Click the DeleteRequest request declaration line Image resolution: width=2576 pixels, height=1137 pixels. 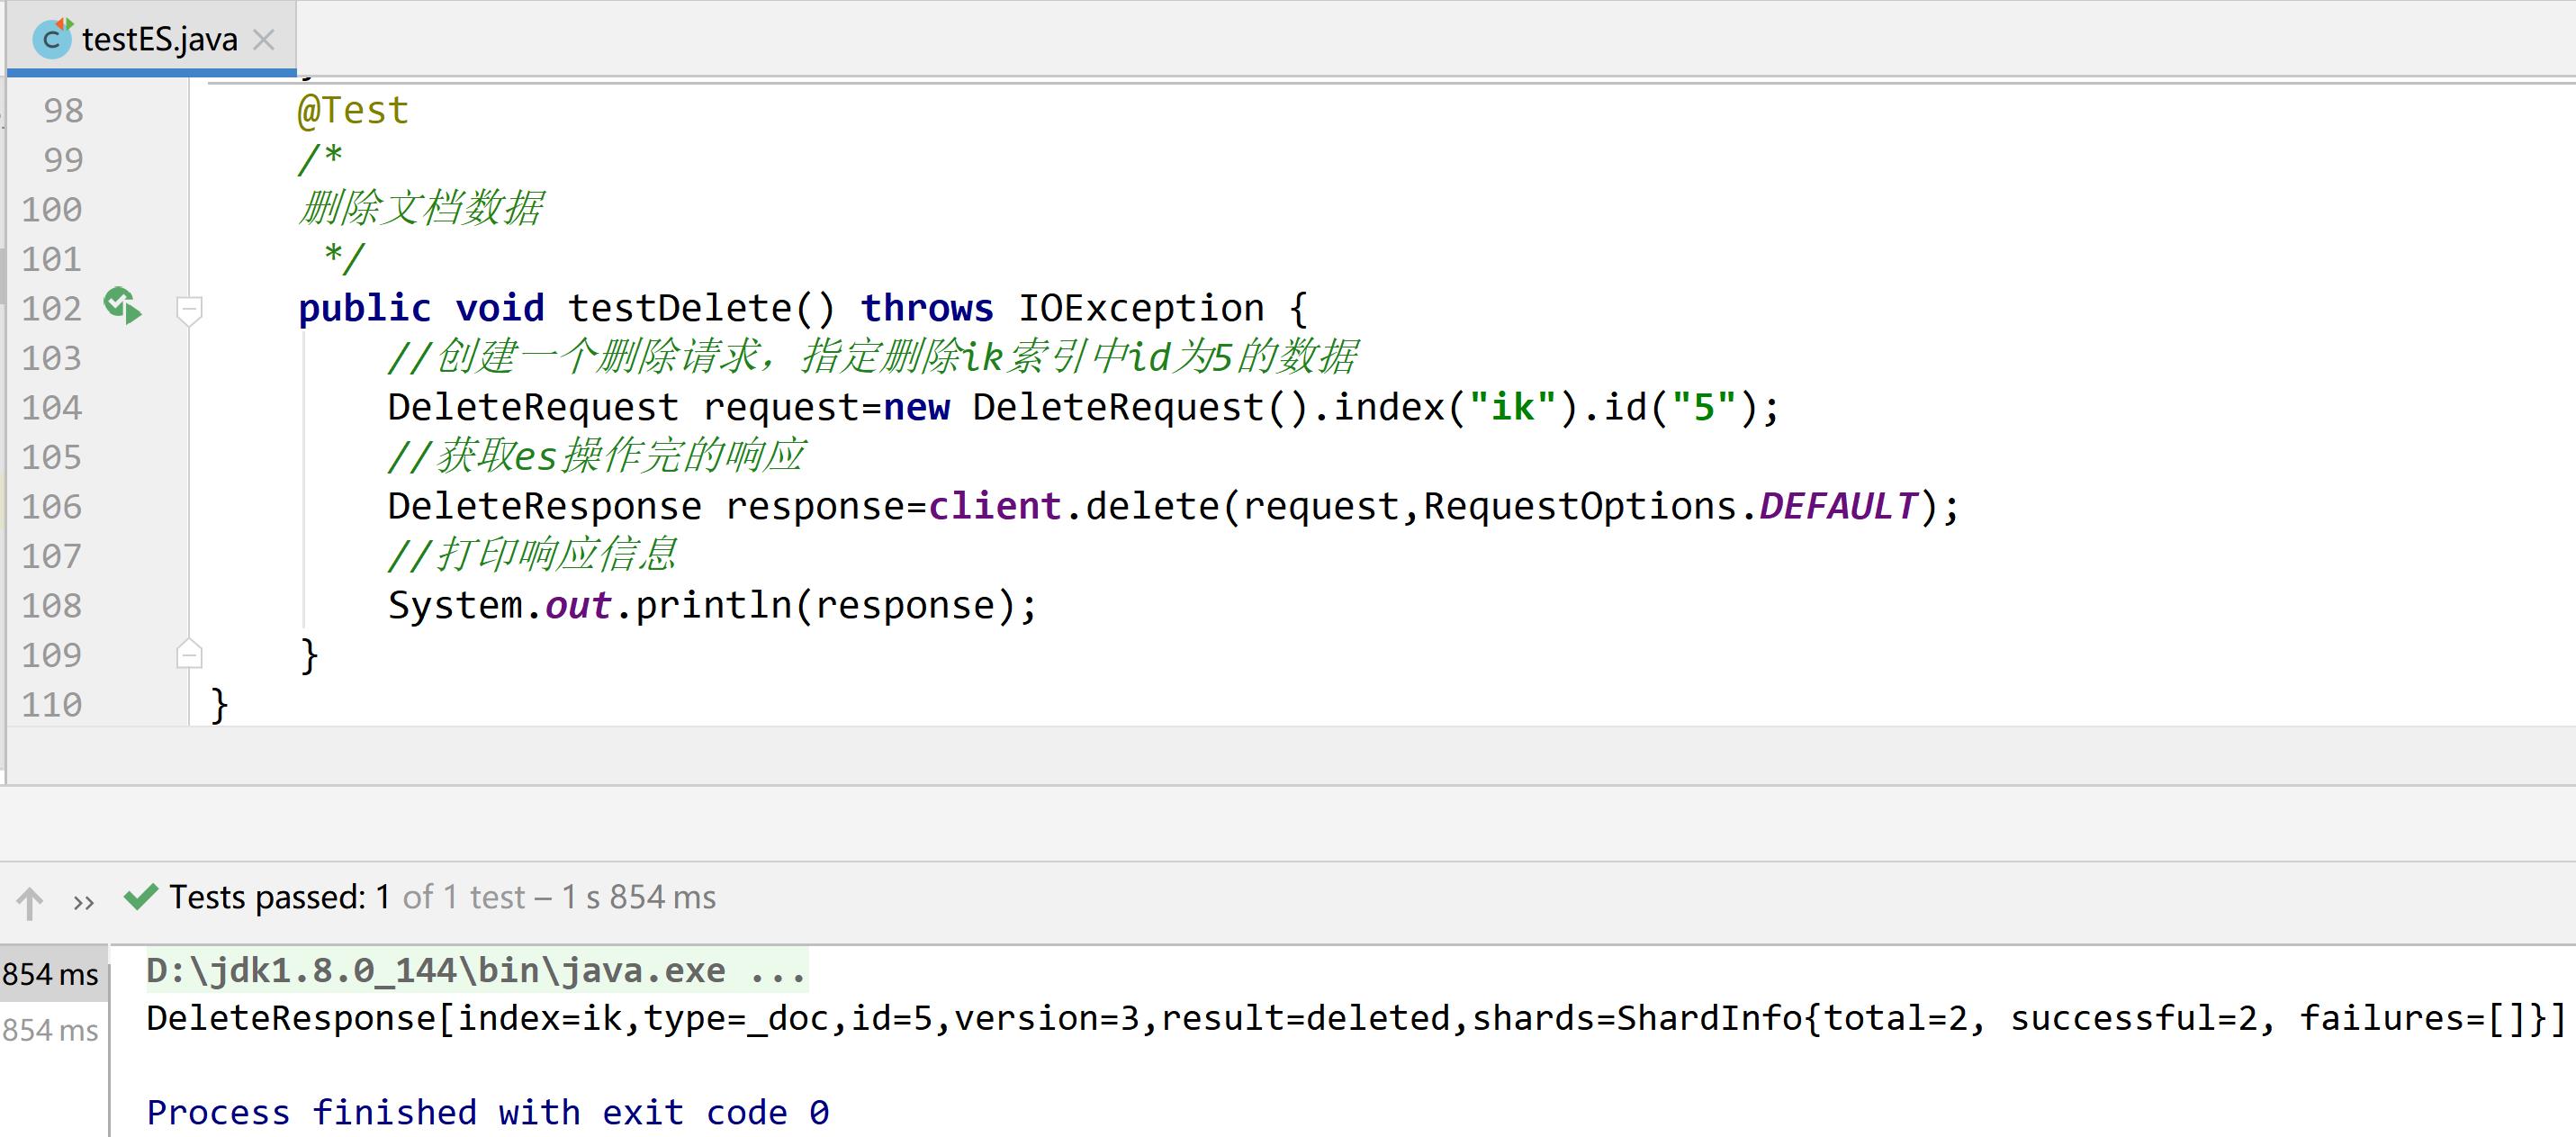(x=1084, y=407)
